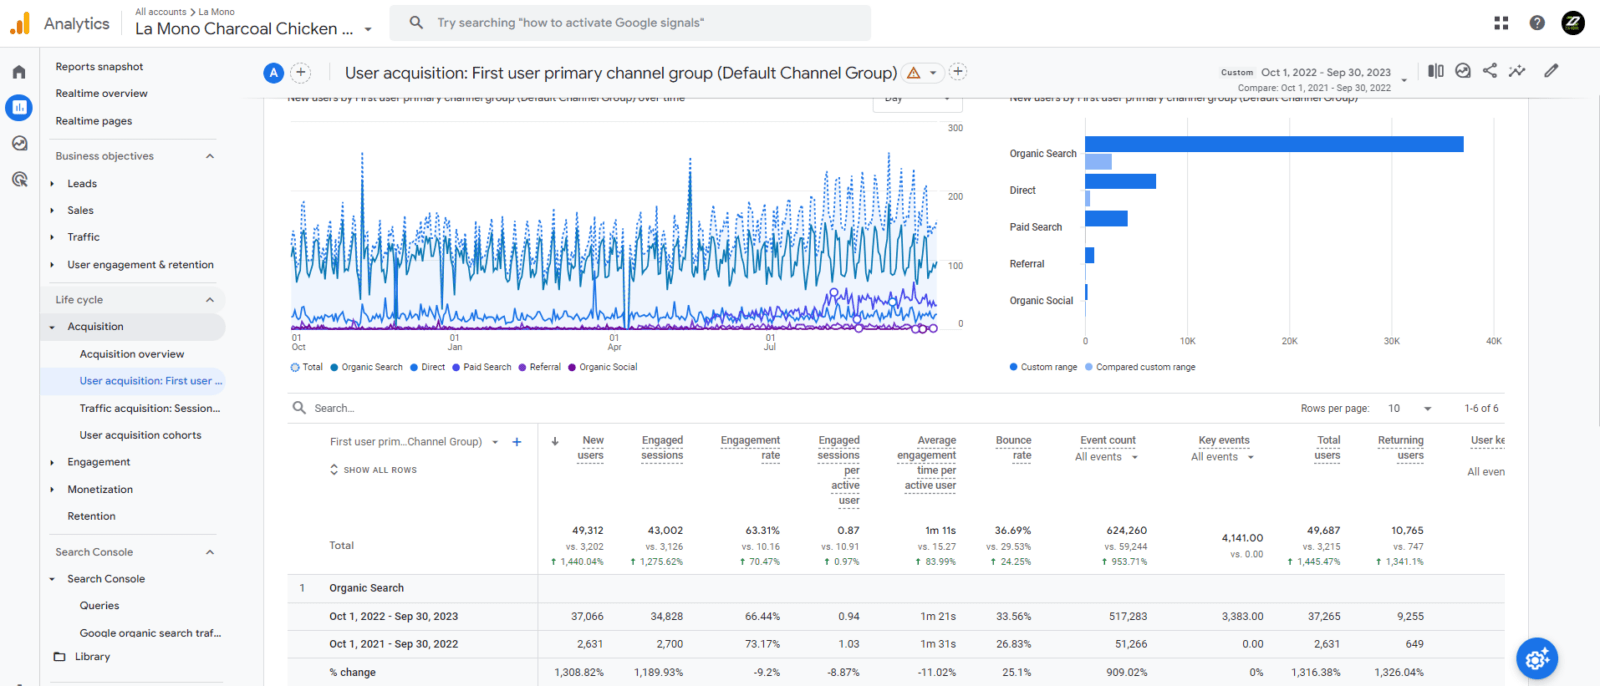Click the plus circle after report title
1600x686 pixels.
(958, 72)
